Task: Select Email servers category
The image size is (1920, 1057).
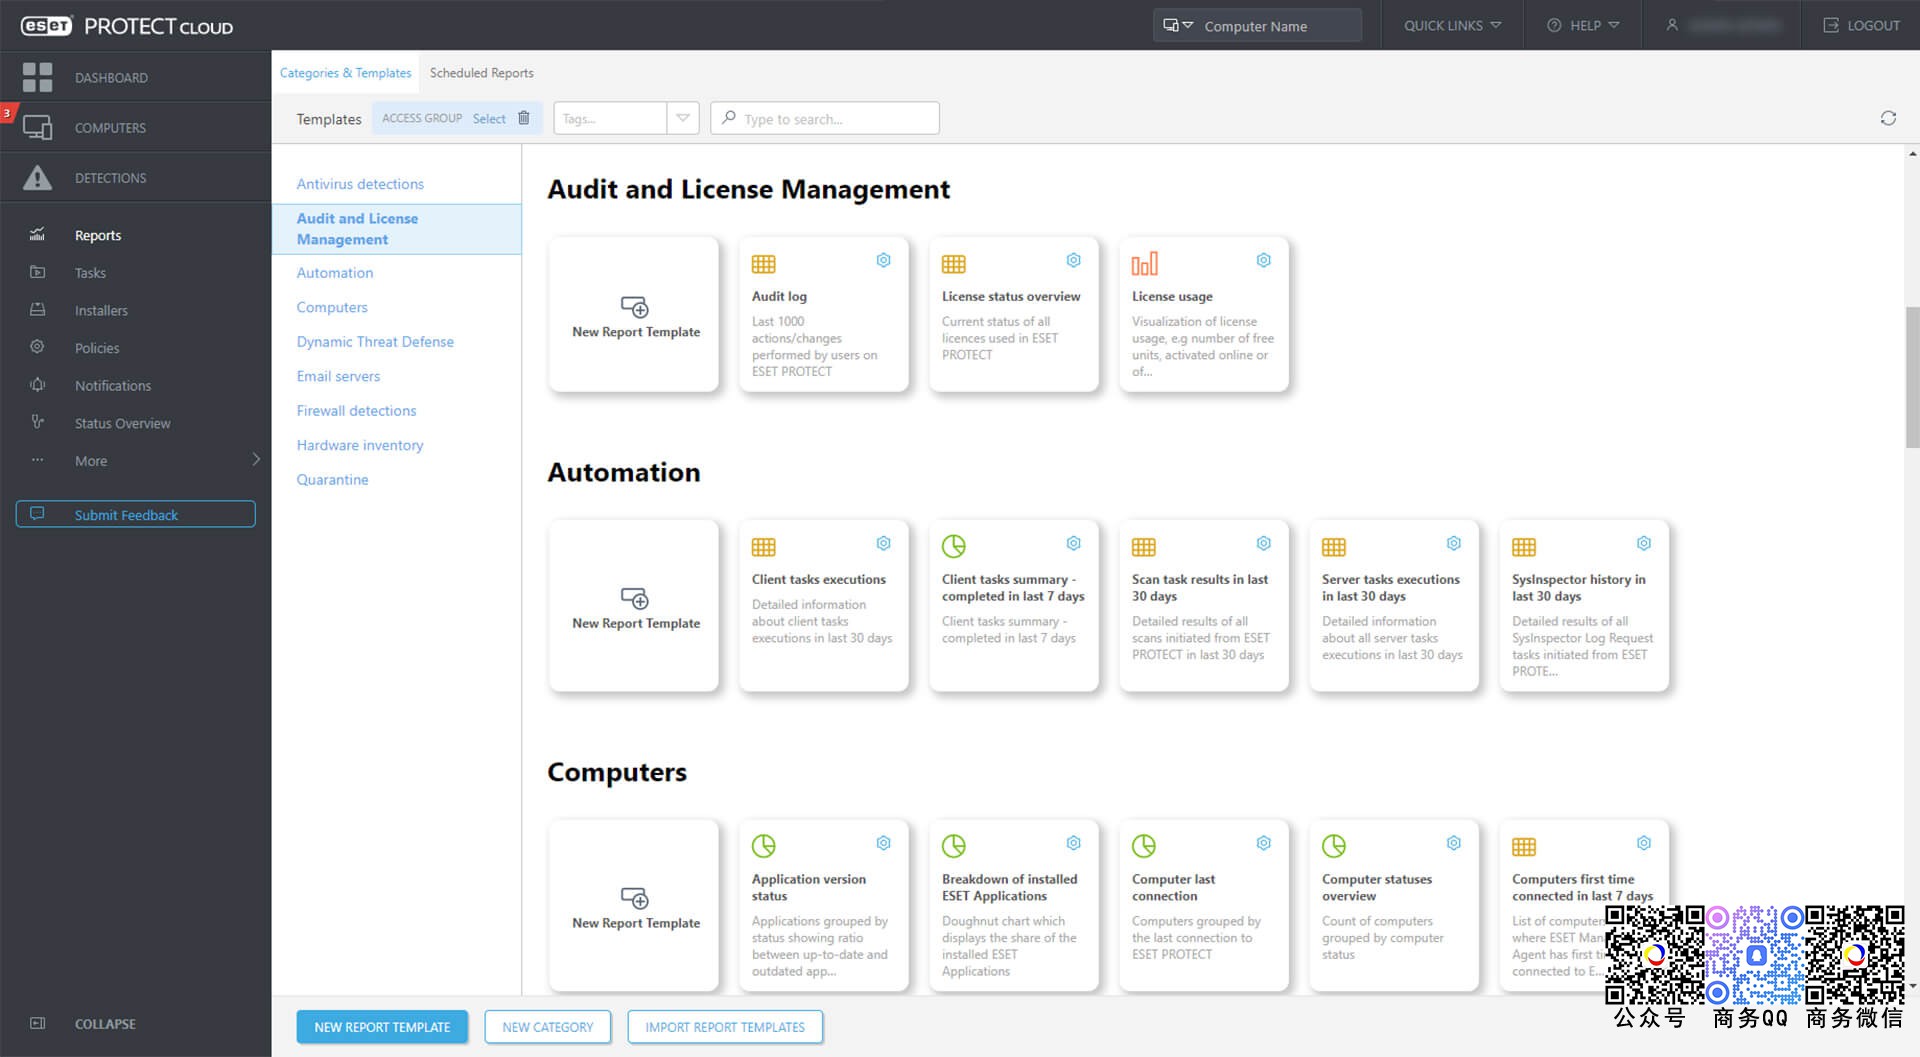Action: tap(338, 376)
